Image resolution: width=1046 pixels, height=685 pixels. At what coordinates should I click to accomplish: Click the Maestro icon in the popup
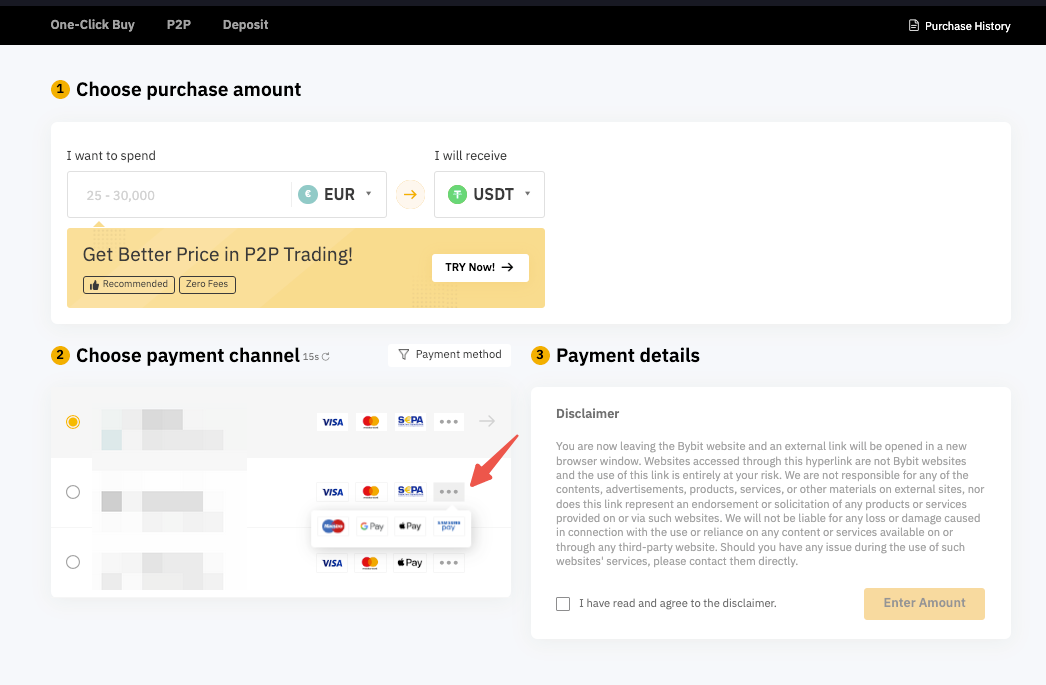tap(333, 526)
